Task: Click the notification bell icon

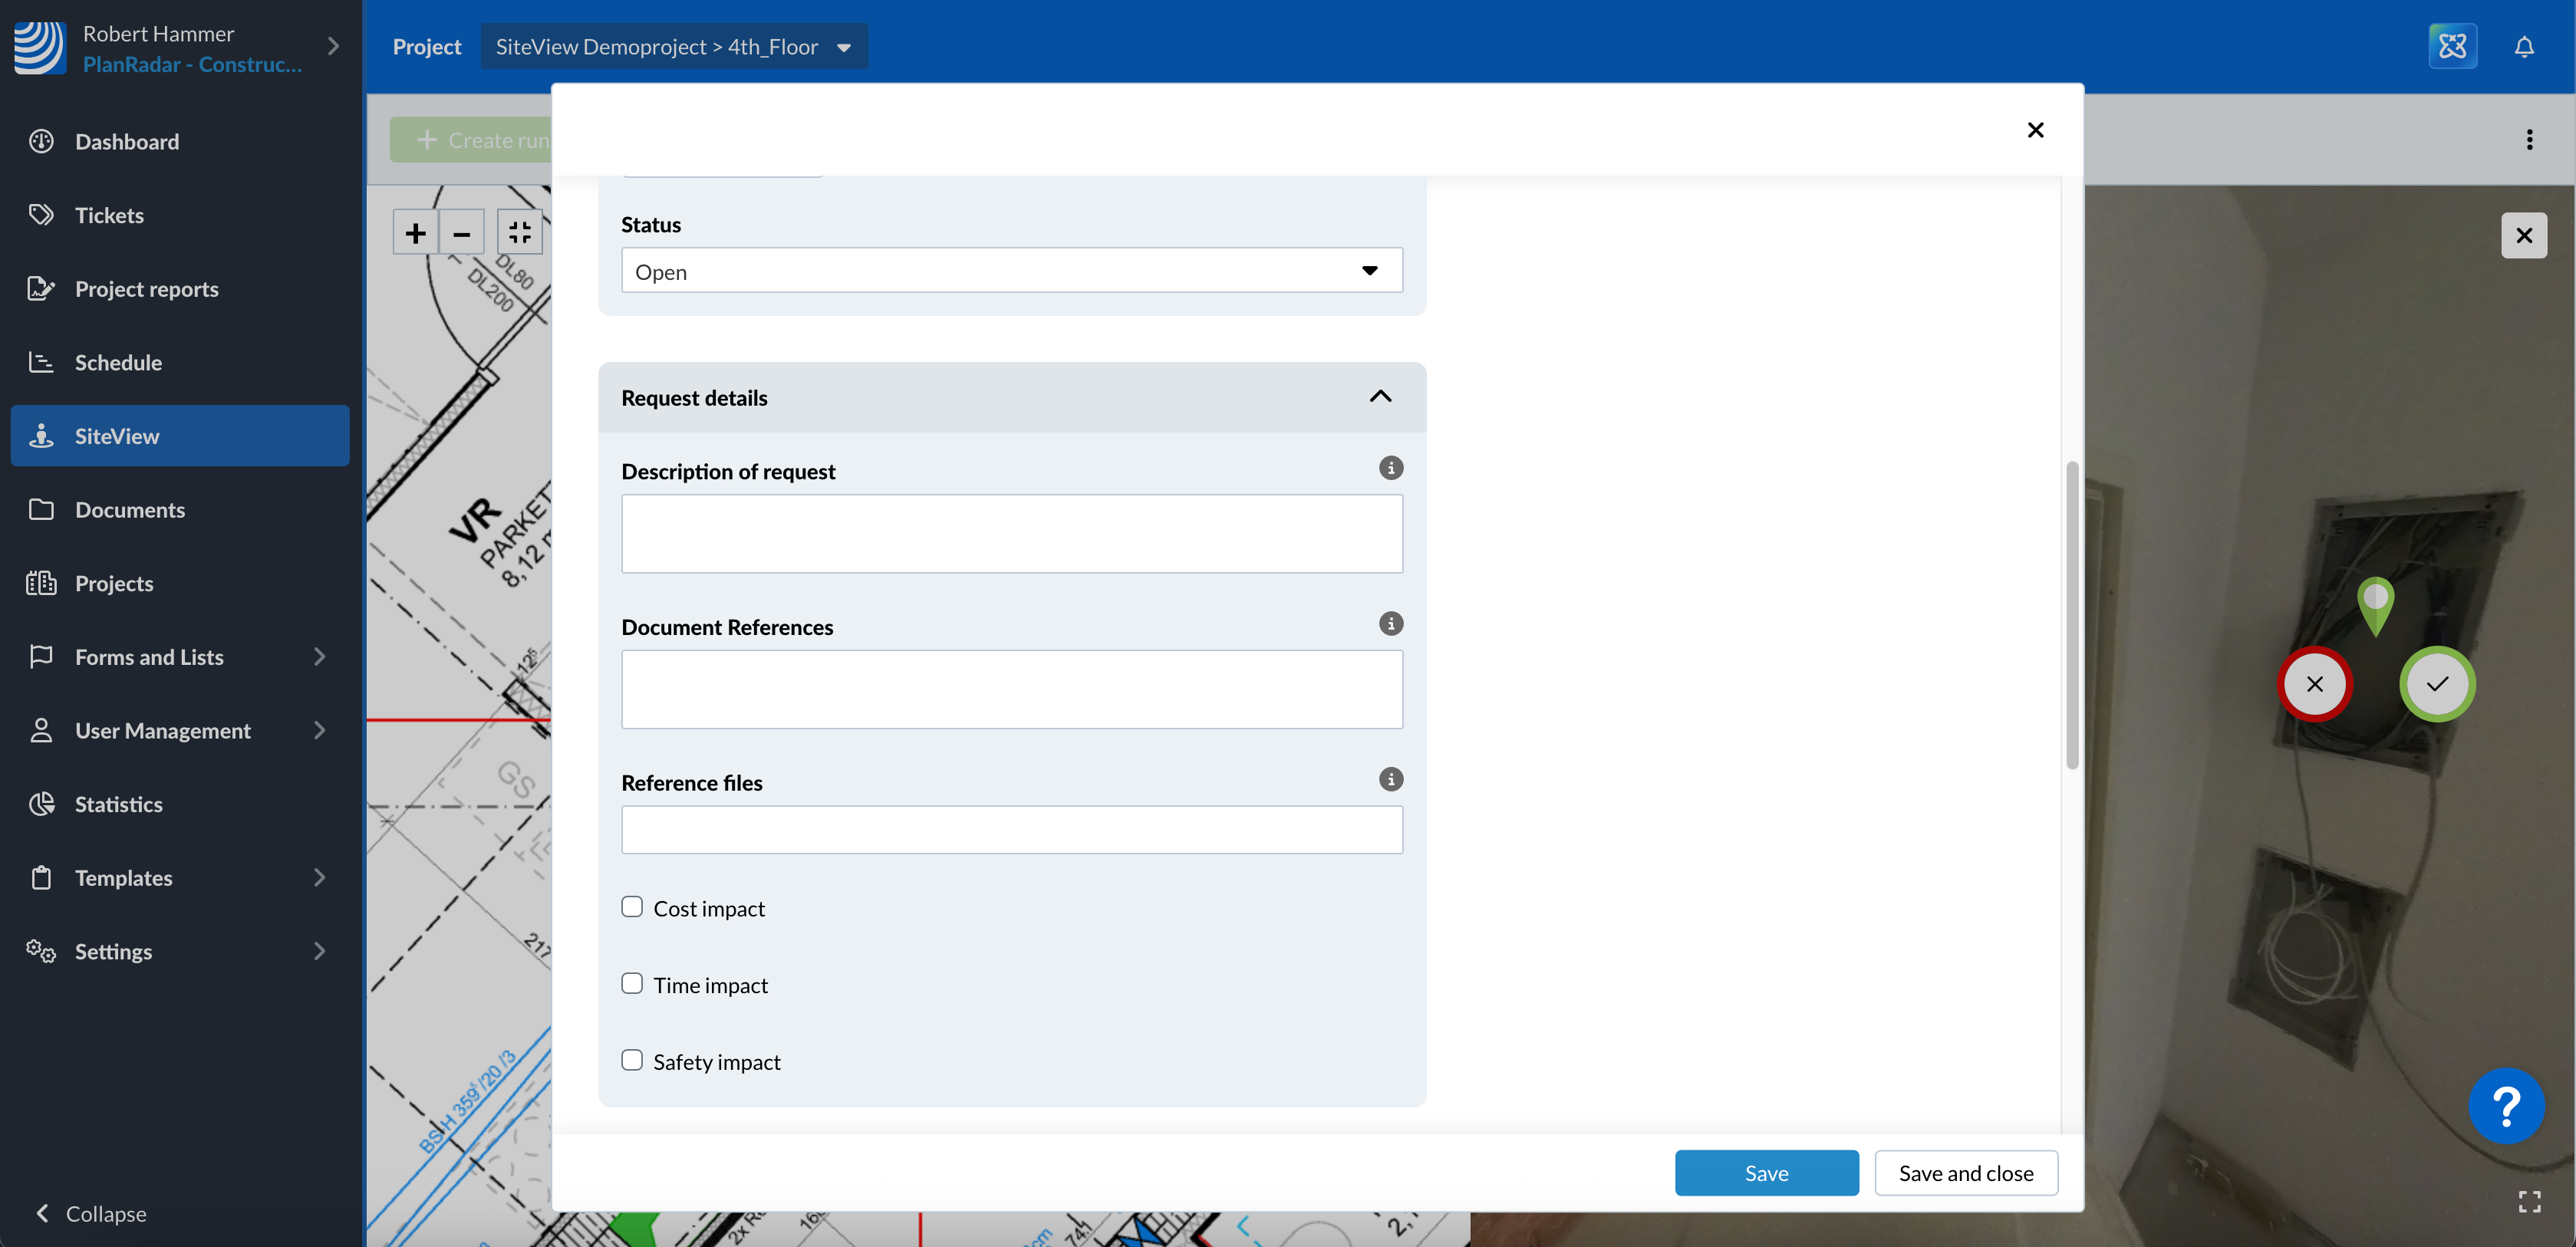Action: pyautogui.click(x=2523, y=47)
